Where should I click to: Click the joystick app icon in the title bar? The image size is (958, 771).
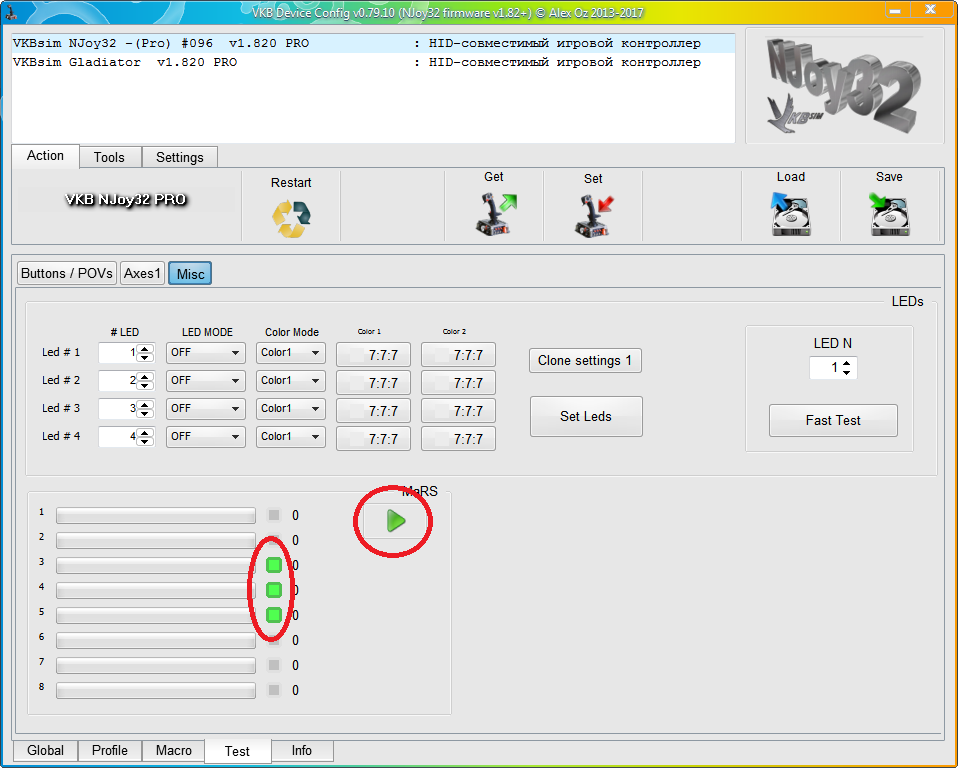(10, 10)
